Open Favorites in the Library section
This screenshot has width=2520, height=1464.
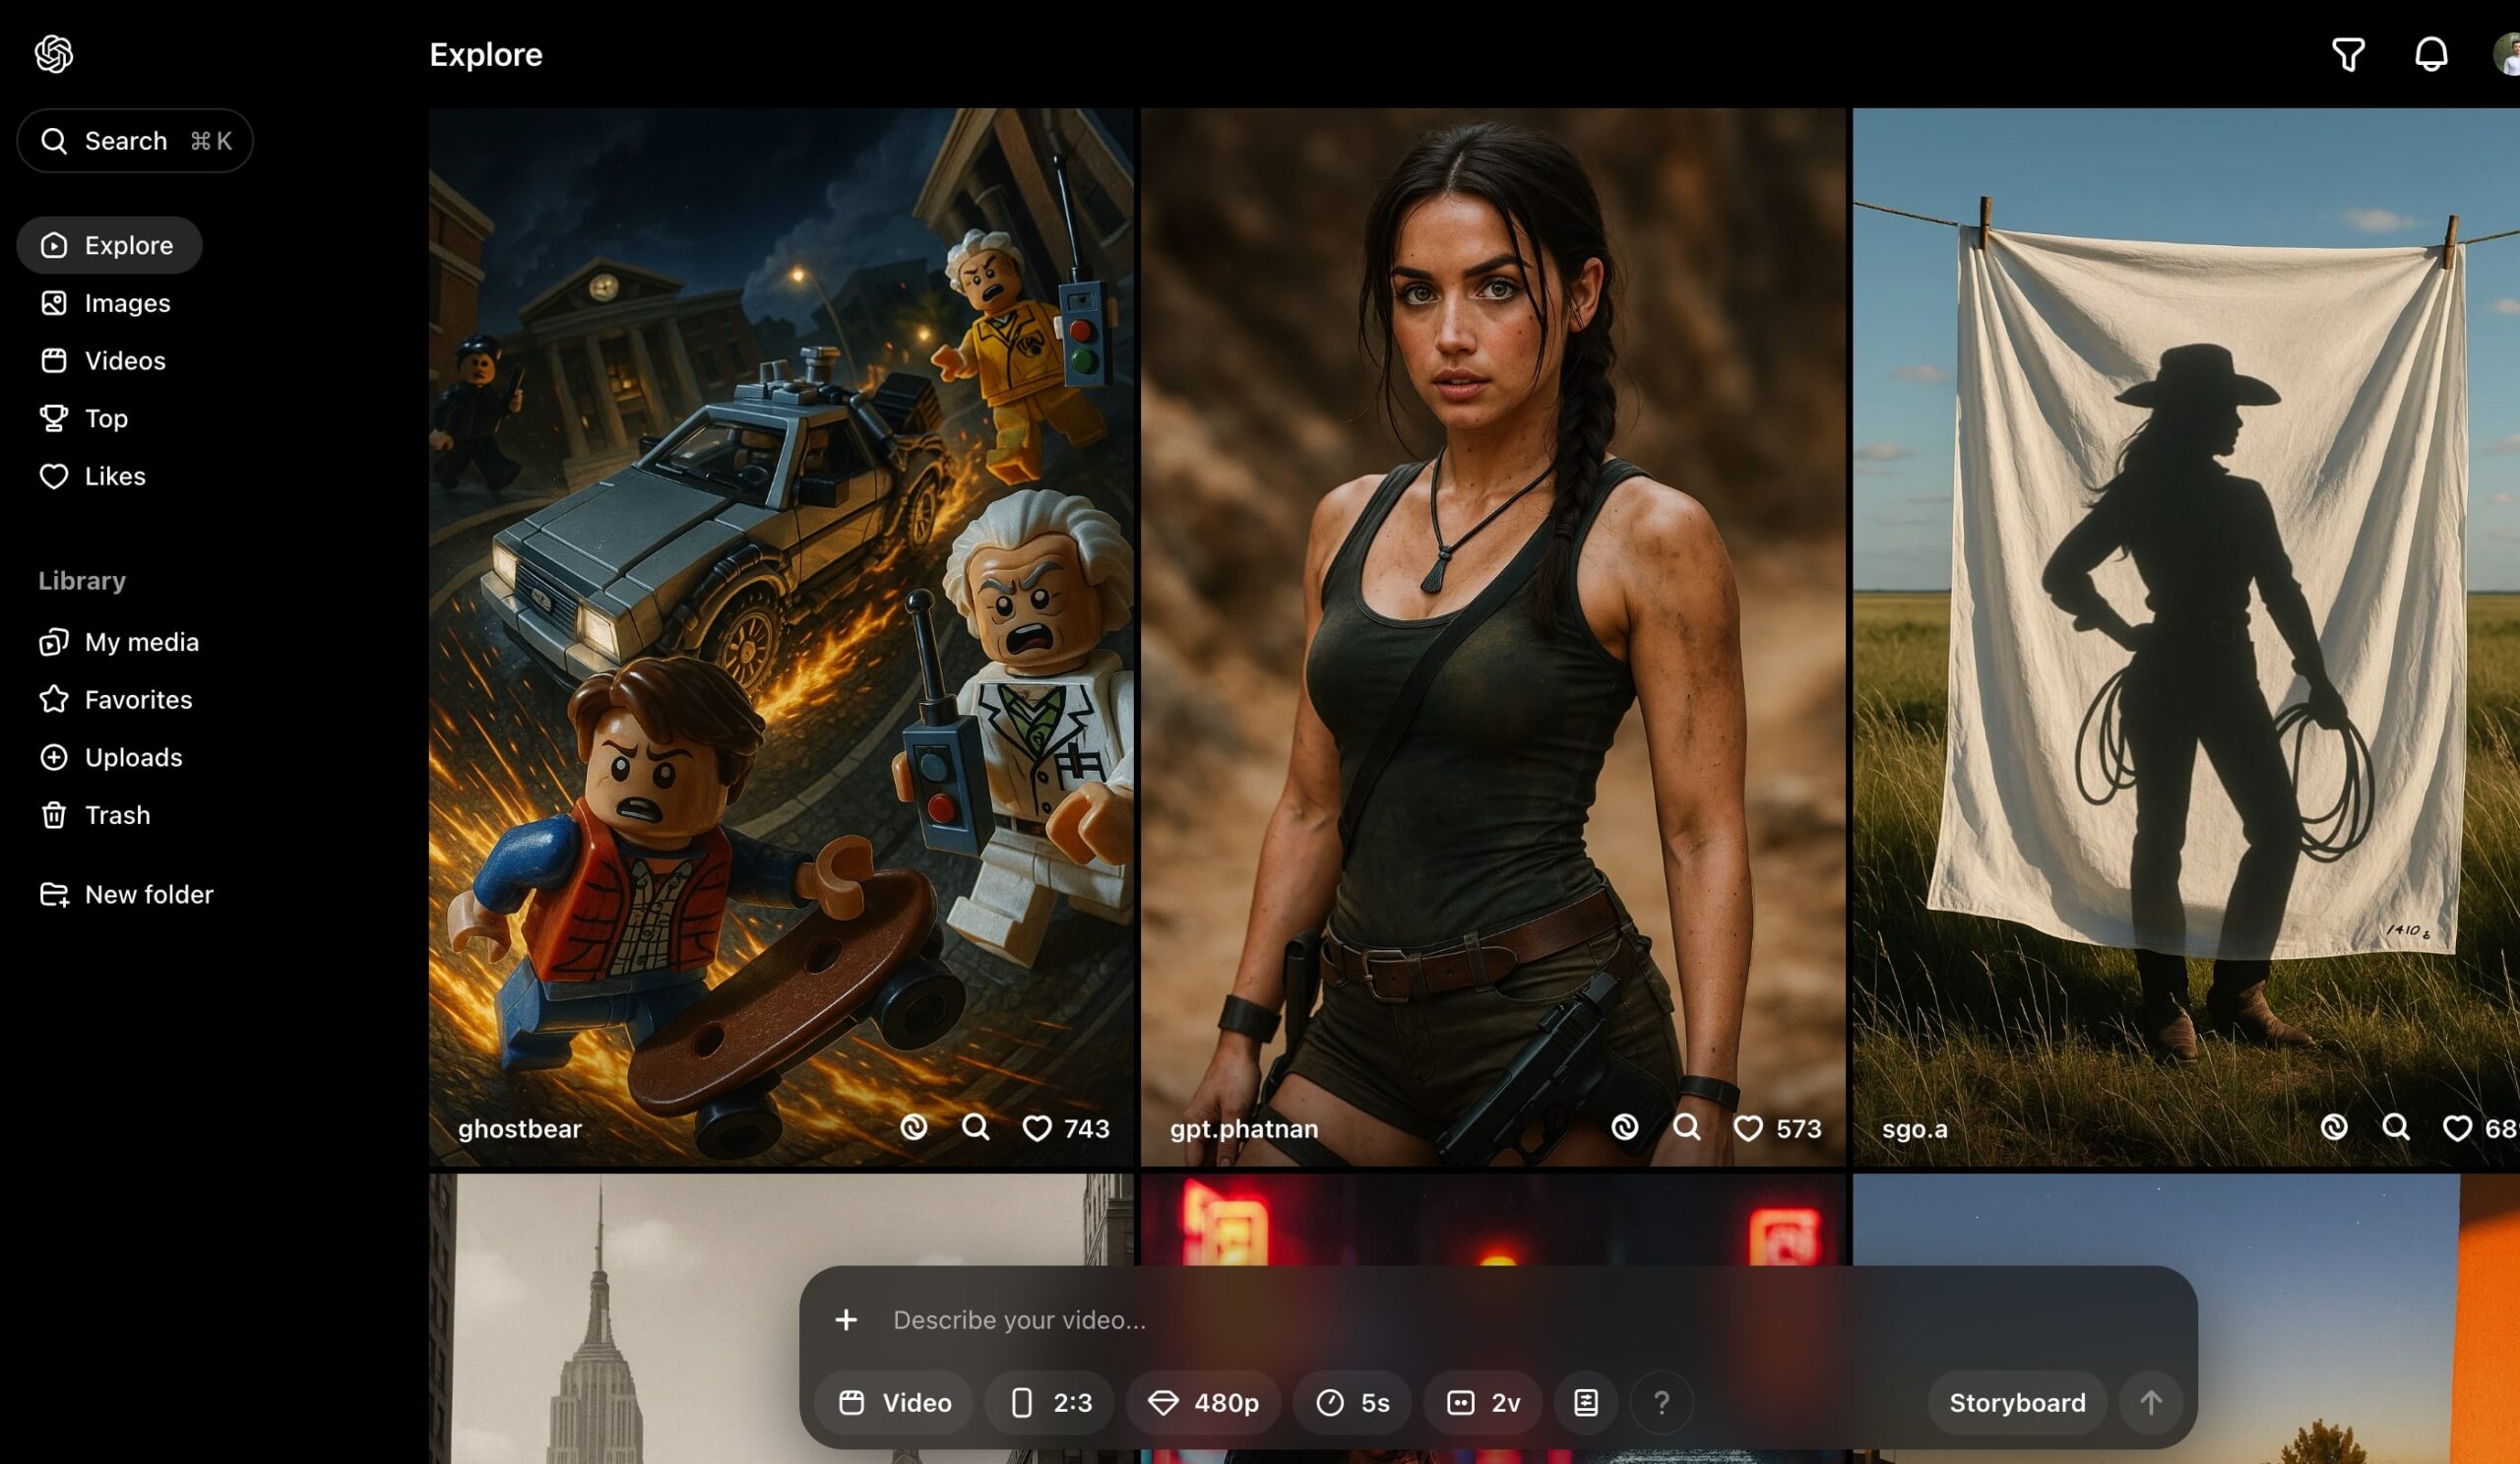pyautogui.click(x=137, y=700)
